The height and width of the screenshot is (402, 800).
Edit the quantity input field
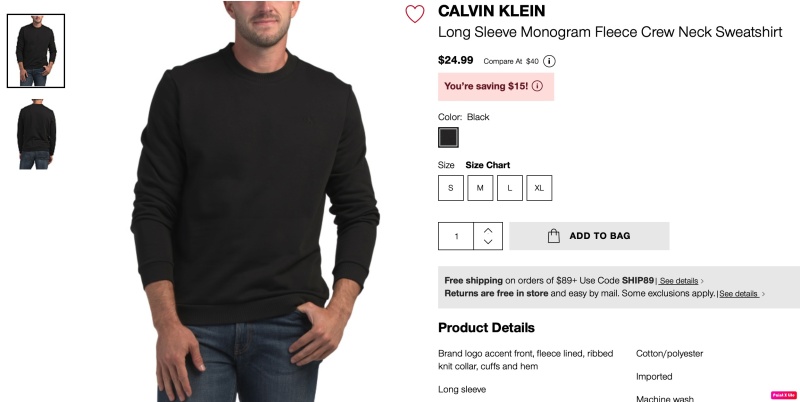456,236
